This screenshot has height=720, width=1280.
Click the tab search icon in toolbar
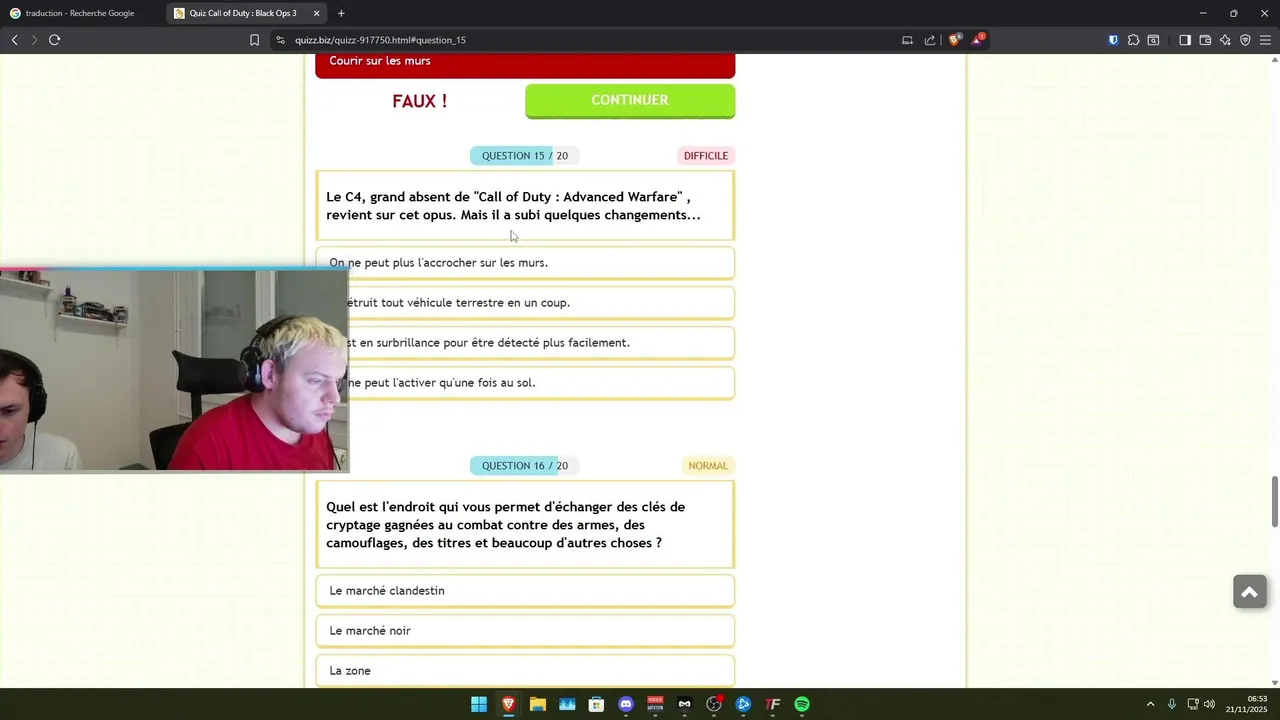click(1153, 40)
